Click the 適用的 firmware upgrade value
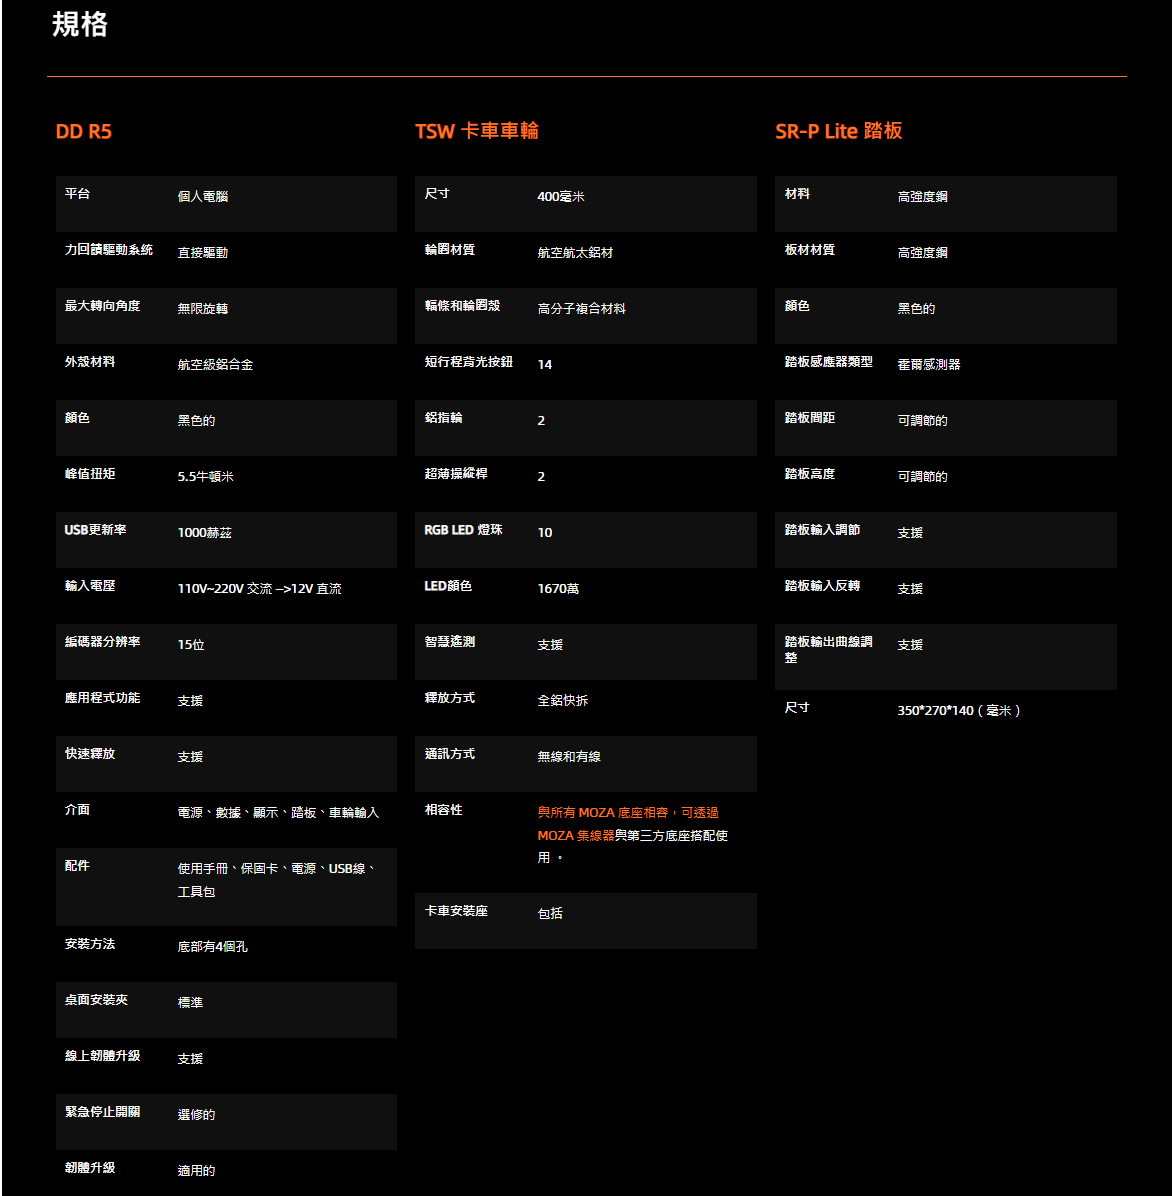 pos(197,1170)
